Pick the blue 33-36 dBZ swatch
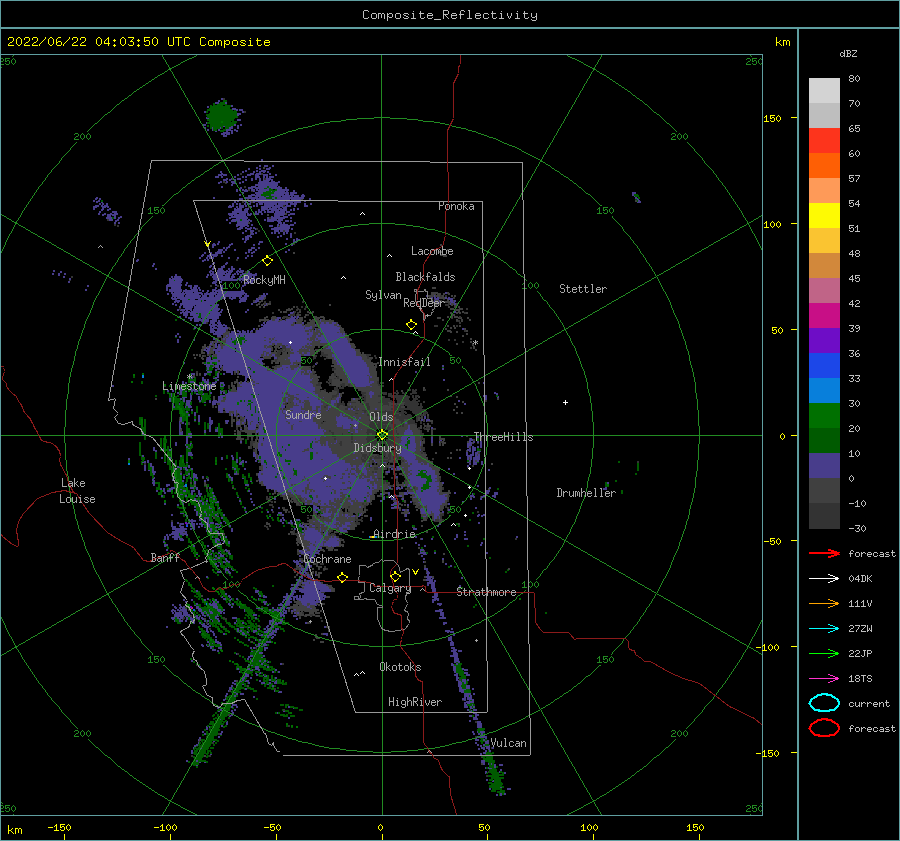The width and height of the screenshot is (900, 841). pos(824,366)
